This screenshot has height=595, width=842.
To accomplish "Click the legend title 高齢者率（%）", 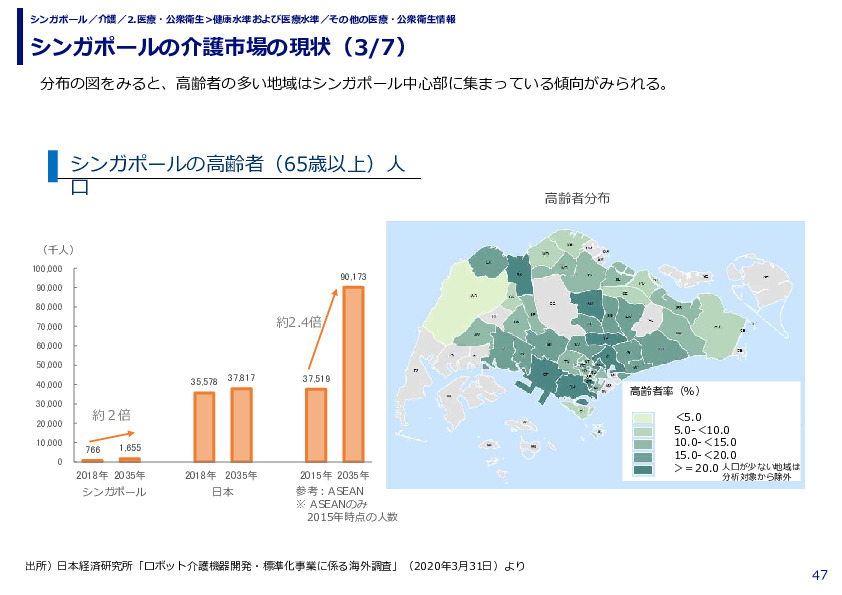I will pyautogui.click(x=665, y=391).
